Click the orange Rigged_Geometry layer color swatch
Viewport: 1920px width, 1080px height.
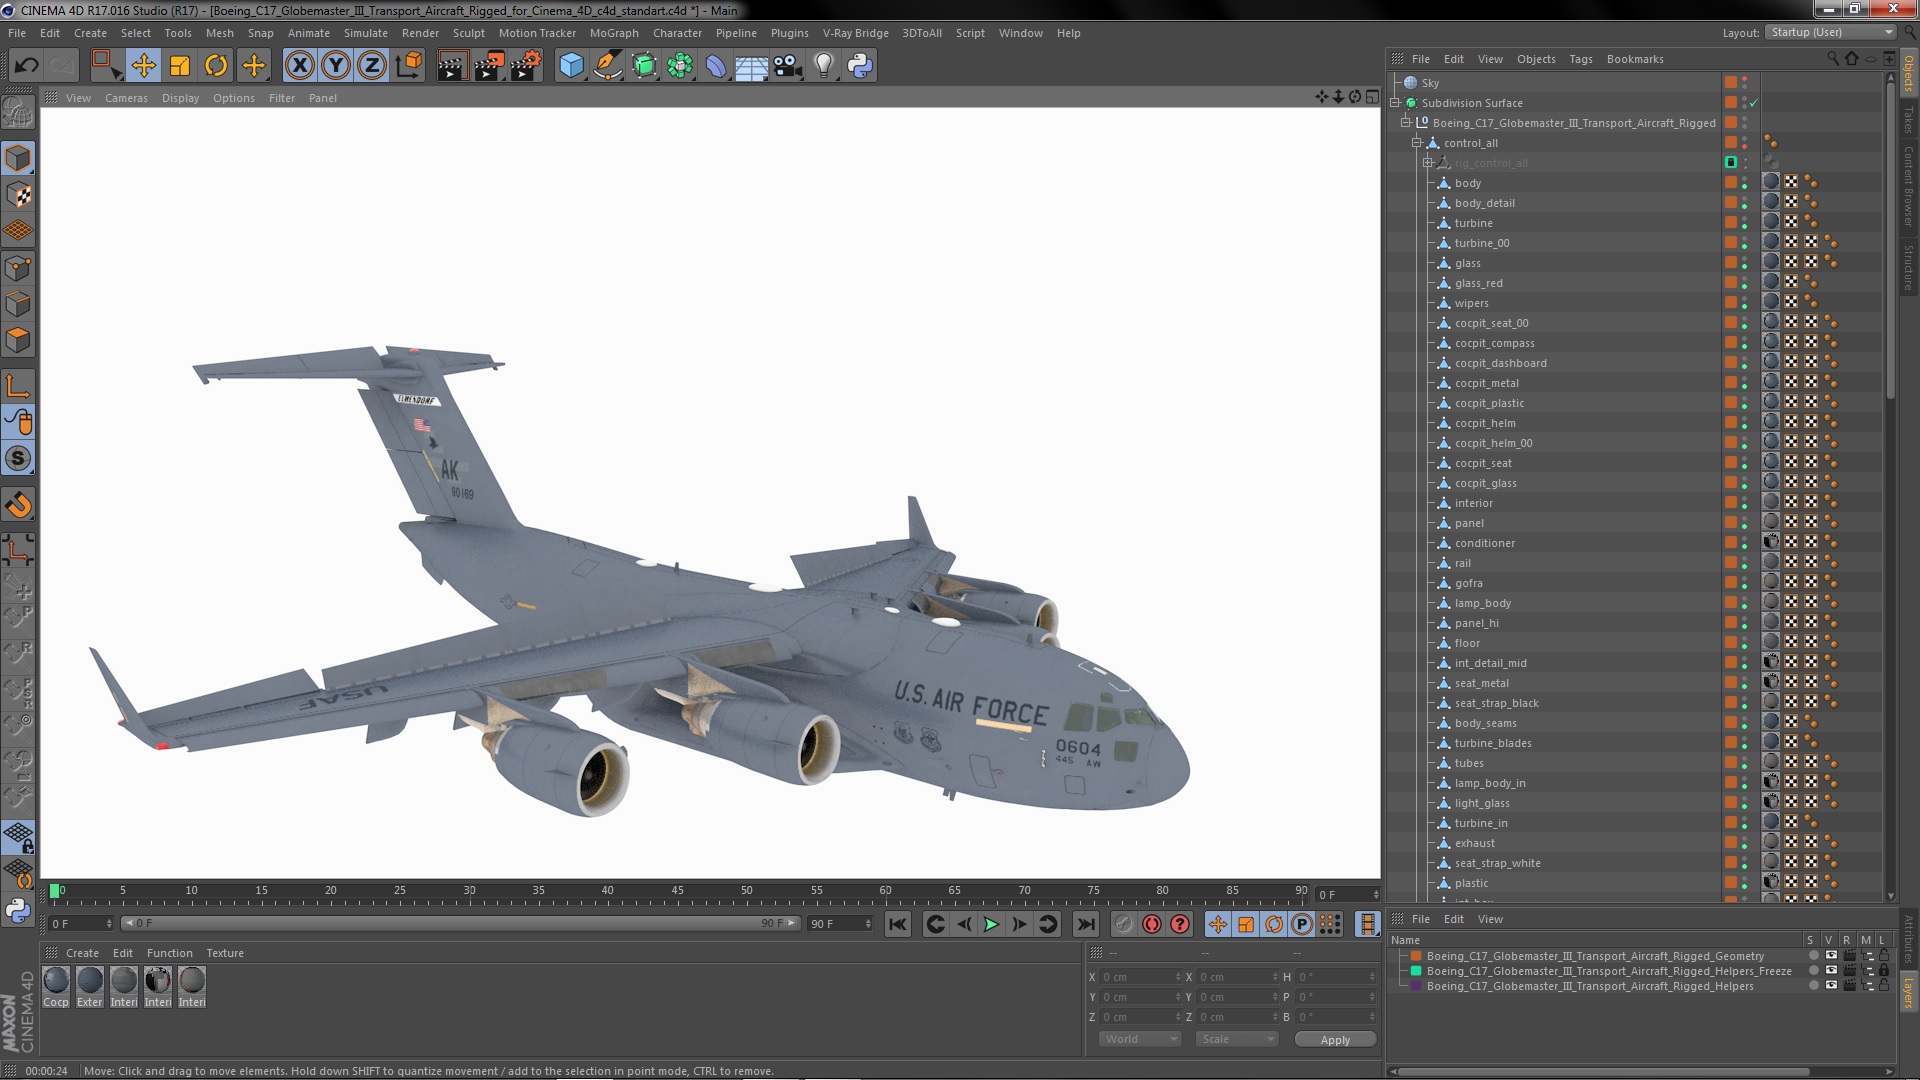1416,956
